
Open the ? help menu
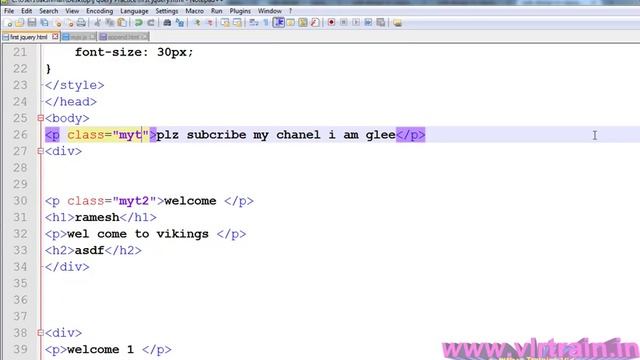point(290,11)
